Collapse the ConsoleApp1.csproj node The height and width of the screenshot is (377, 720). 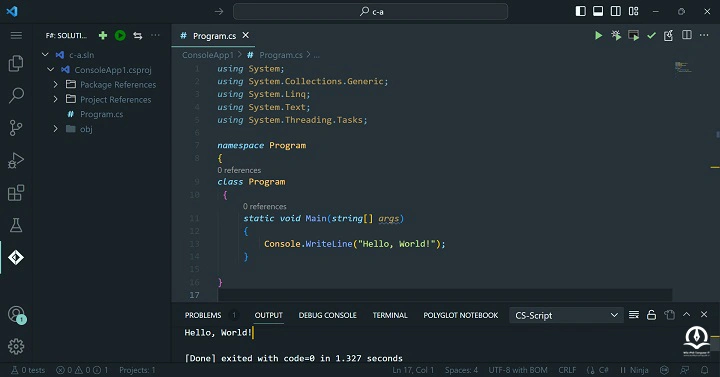click(51, 69)
